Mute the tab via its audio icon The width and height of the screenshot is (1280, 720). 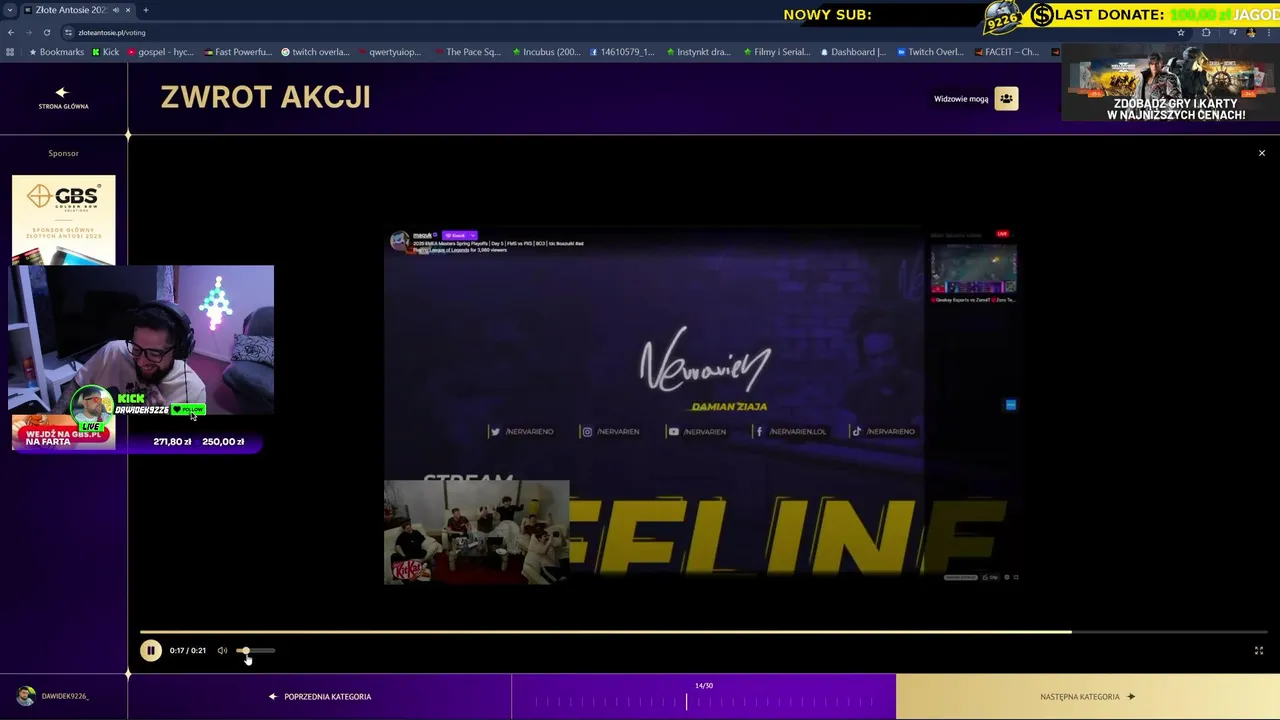(115, 10)
